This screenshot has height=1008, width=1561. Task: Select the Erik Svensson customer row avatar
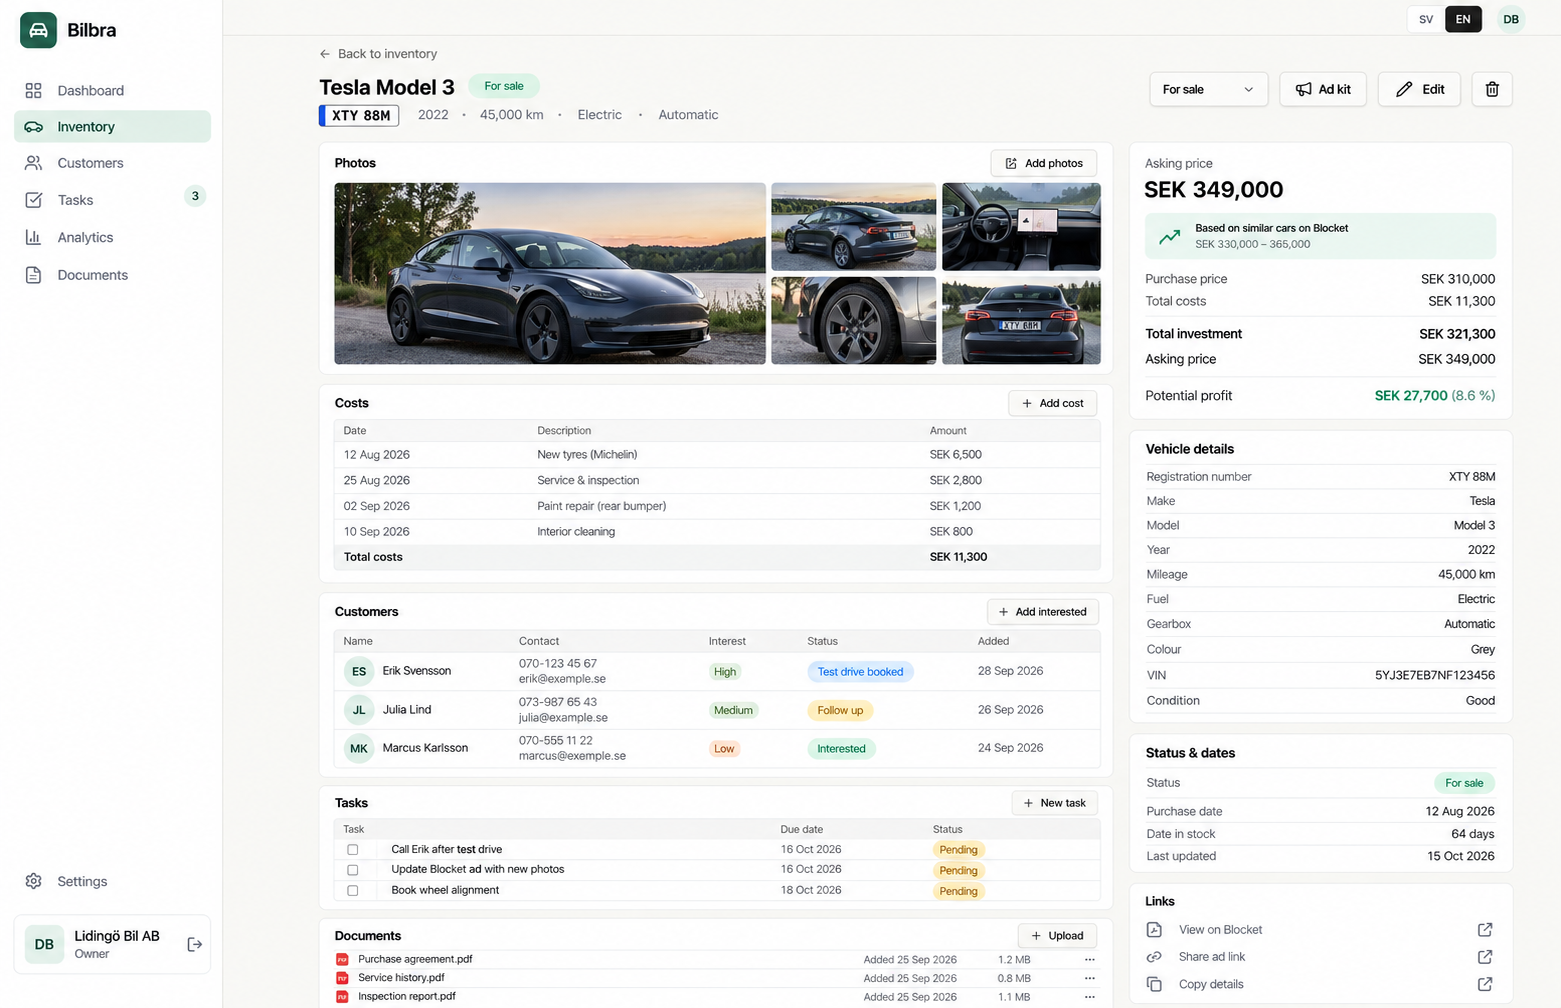point(359,671)
